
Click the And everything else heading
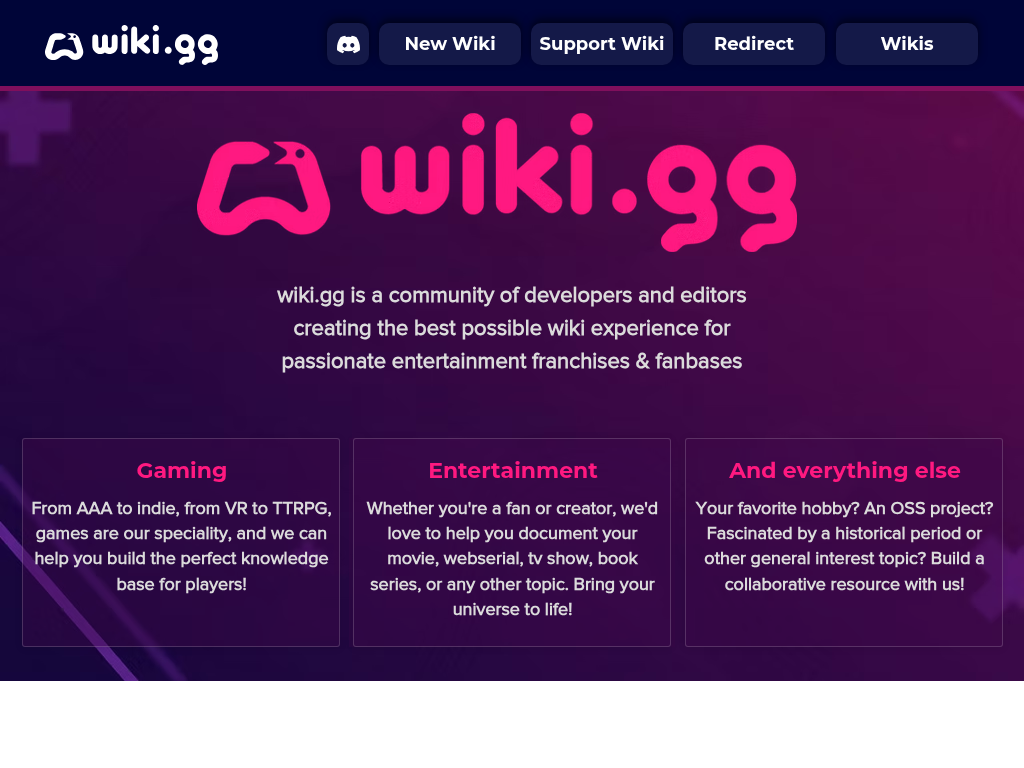[x=844, y=470]
